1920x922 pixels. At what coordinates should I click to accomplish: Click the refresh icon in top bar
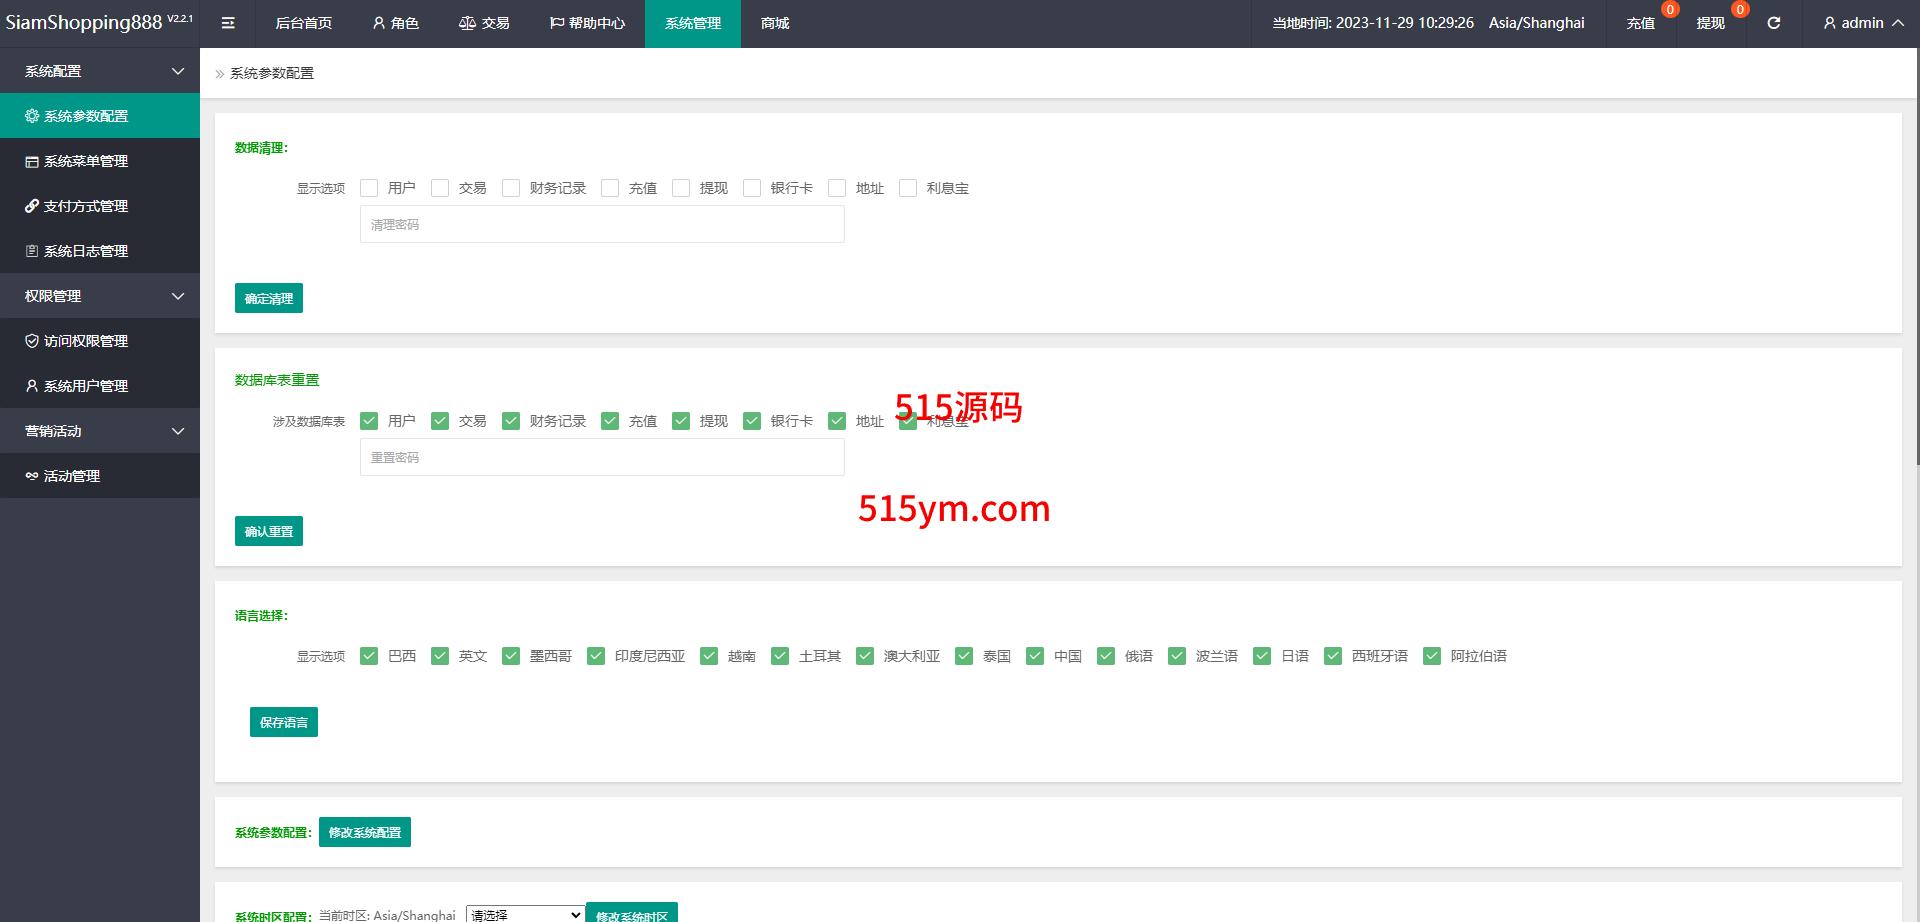click(1773, 23)
